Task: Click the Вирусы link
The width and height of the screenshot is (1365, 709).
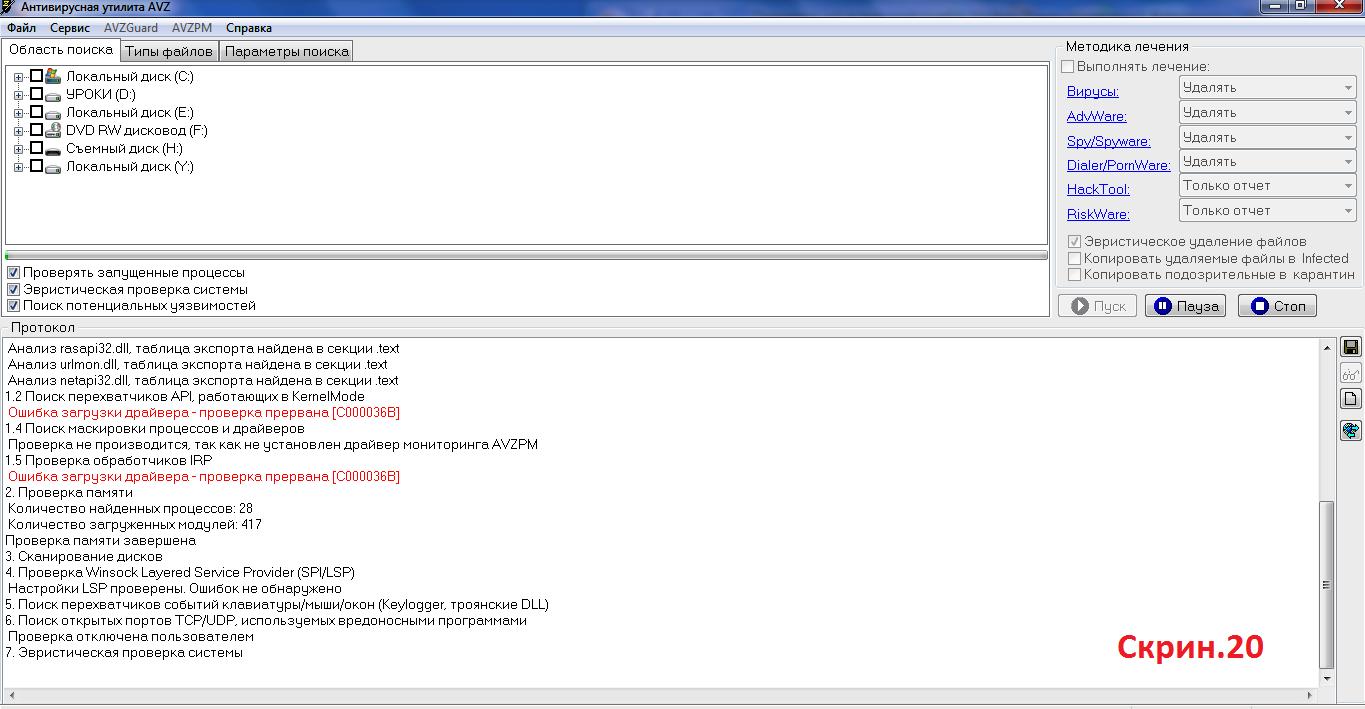Action: pyautogui.click(x=1092, y=92)
